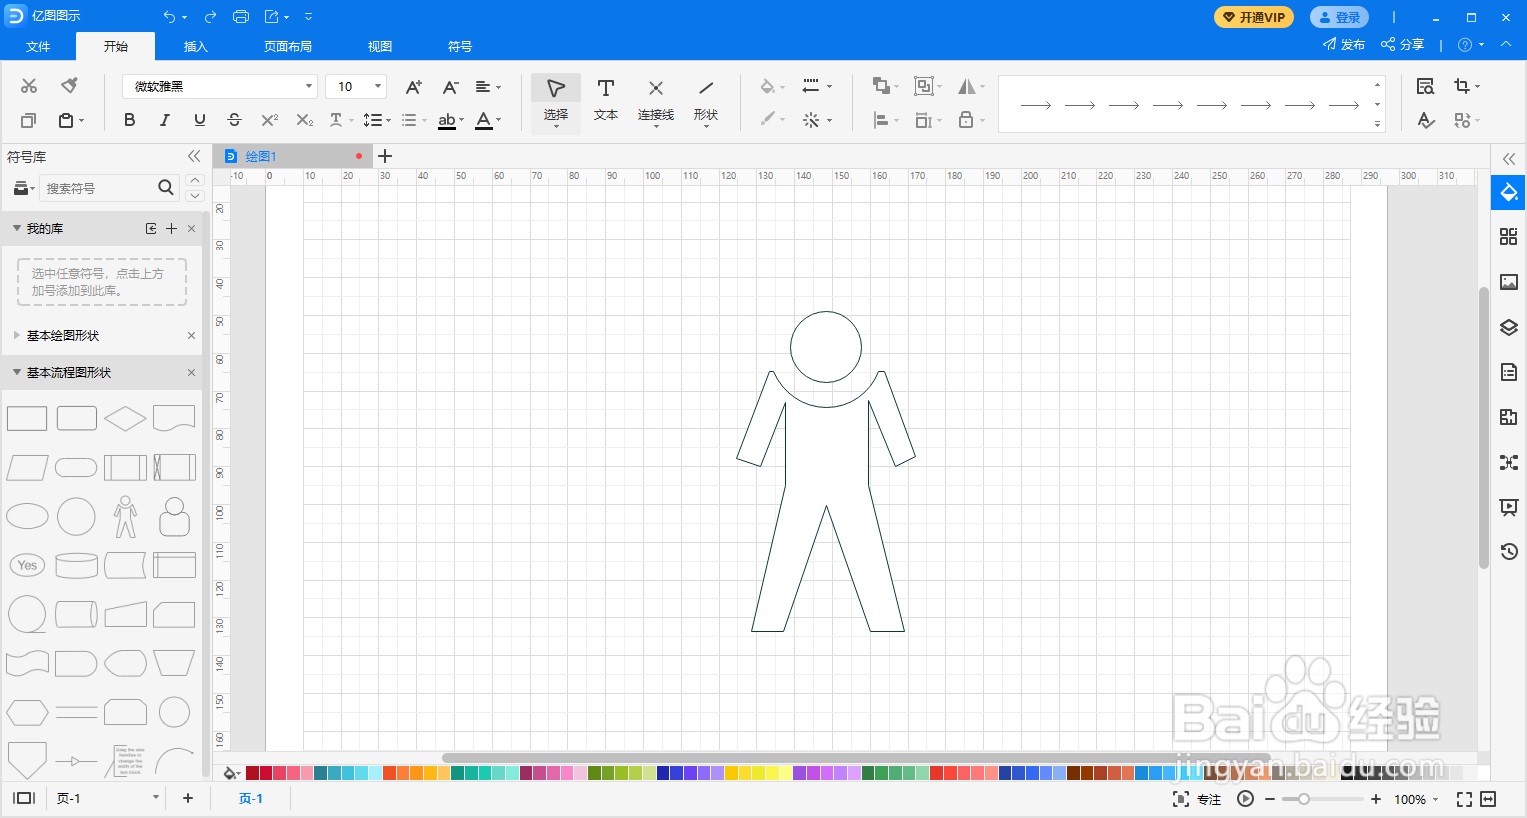
Task: Click the Copy icon
Action: 29,120
